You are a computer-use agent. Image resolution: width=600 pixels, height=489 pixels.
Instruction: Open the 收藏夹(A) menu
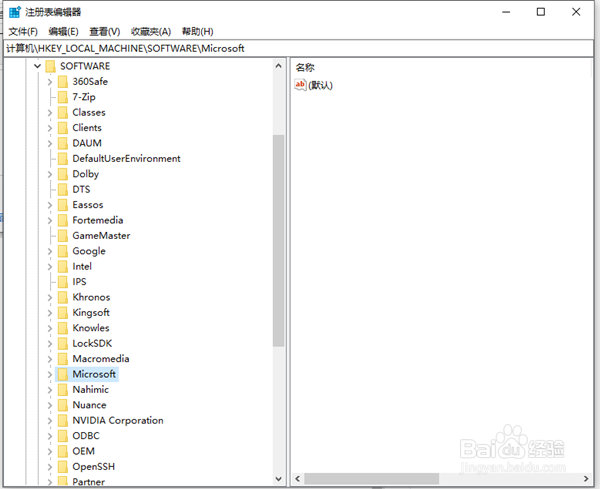151,32
